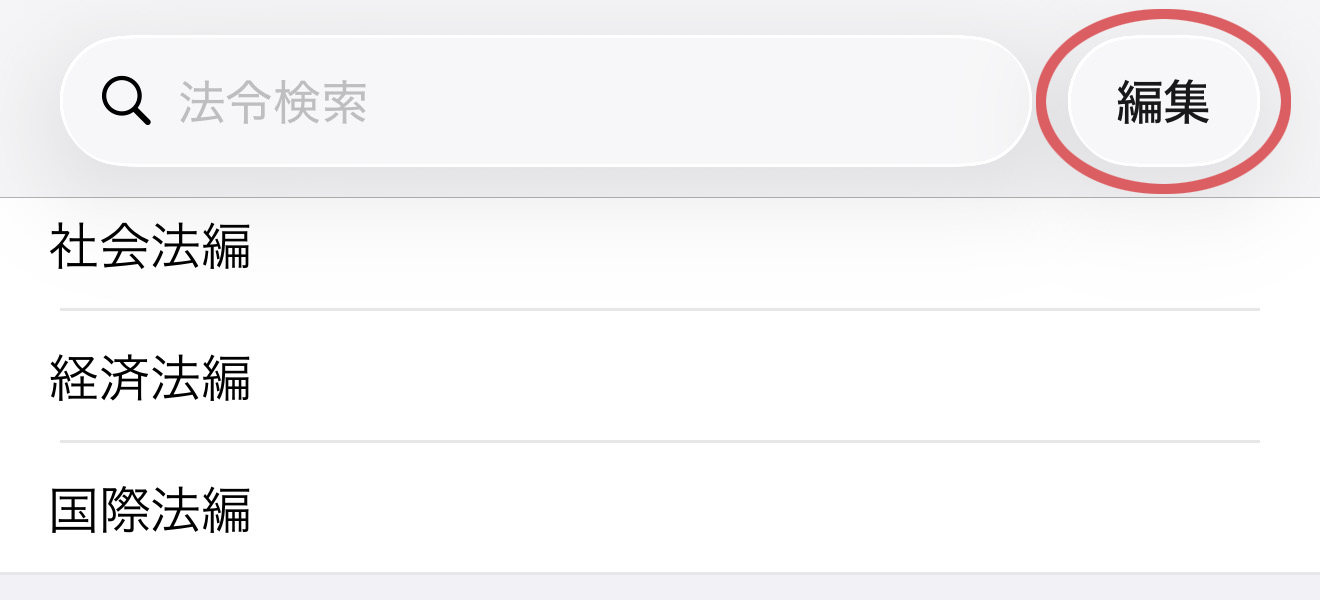The height and width of the screenshot is (600, 1320).
Task: Tap the 編集 button
Action: tap(1163, 102)
